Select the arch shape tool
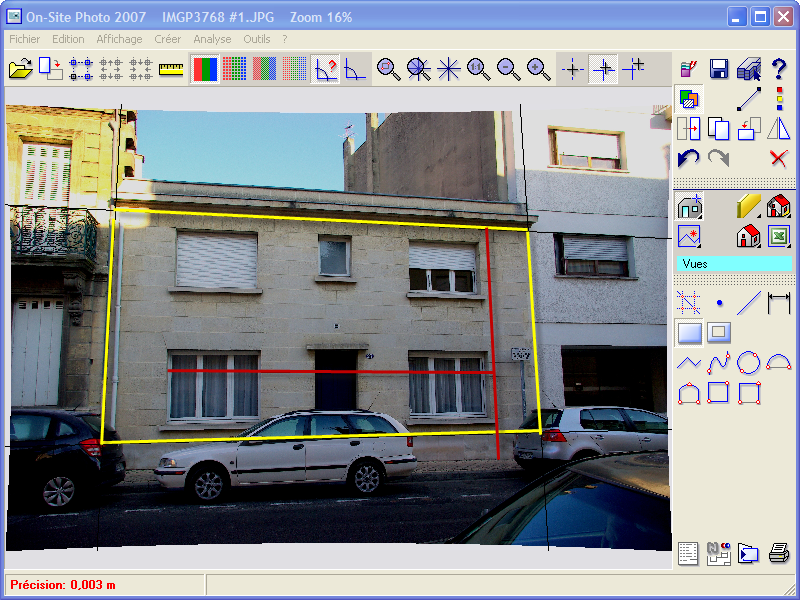This screenshot has height=600, width=800. point(689,393)
